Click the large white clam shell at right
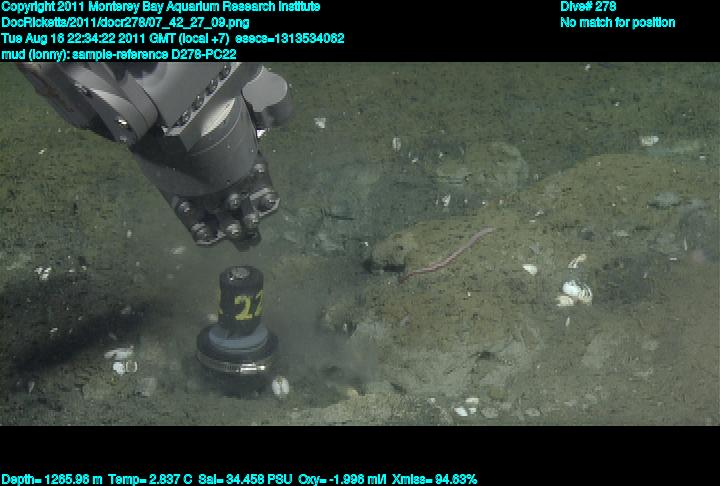 click(x=577, y=291)
